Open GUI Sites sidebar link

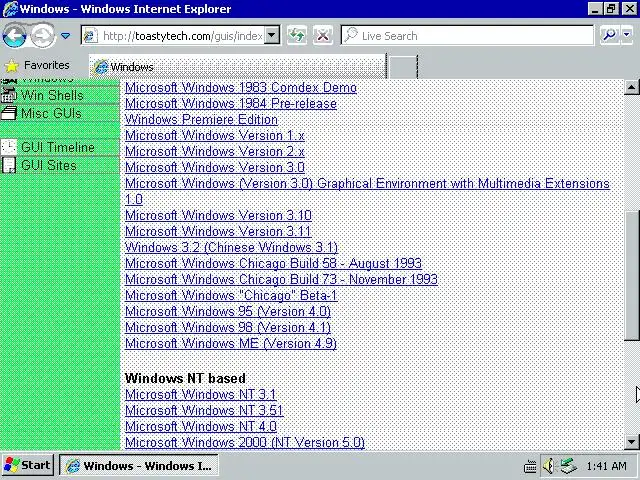49,165
